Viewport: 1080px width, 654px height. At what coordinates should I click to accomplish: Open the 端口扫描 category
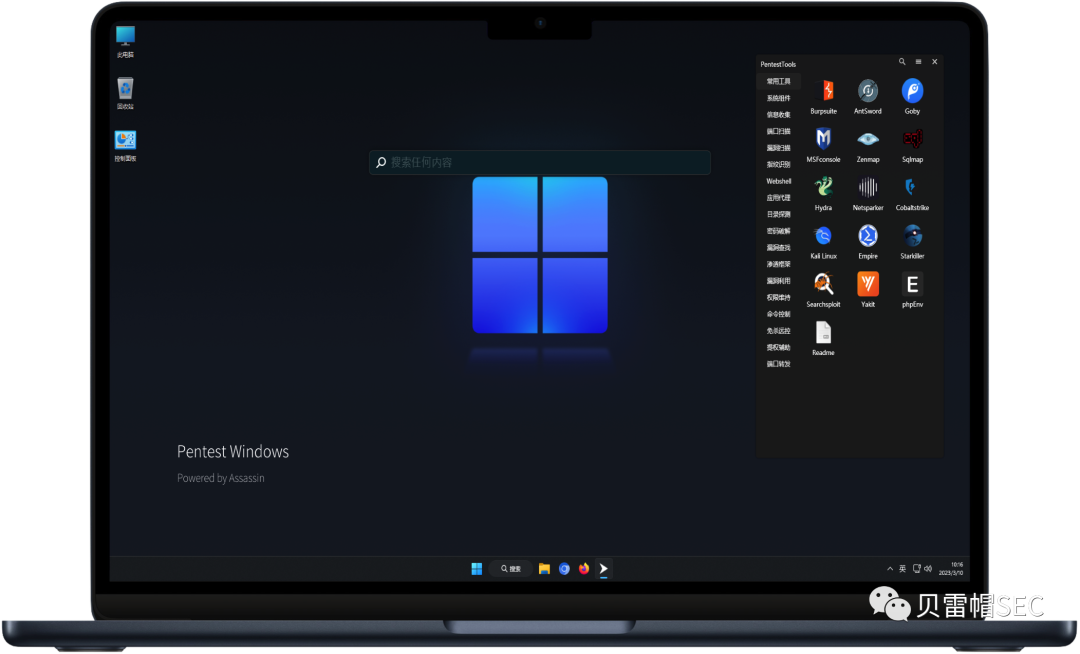pyautogui.click(x=778, y=131)
